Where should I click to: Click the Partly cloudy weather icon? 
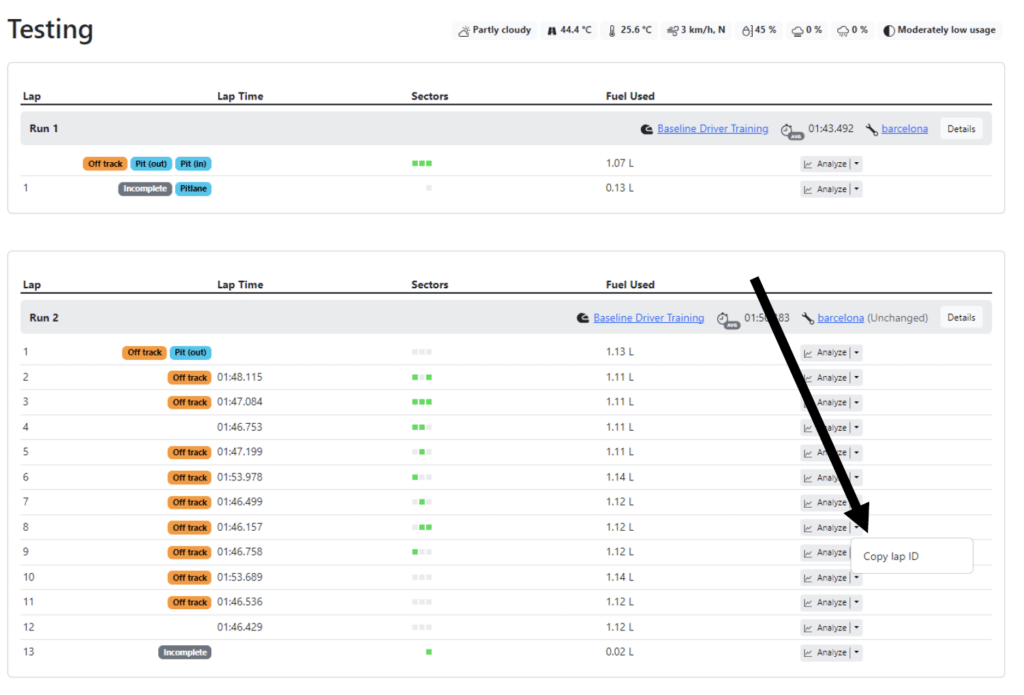tap(464, 31)
